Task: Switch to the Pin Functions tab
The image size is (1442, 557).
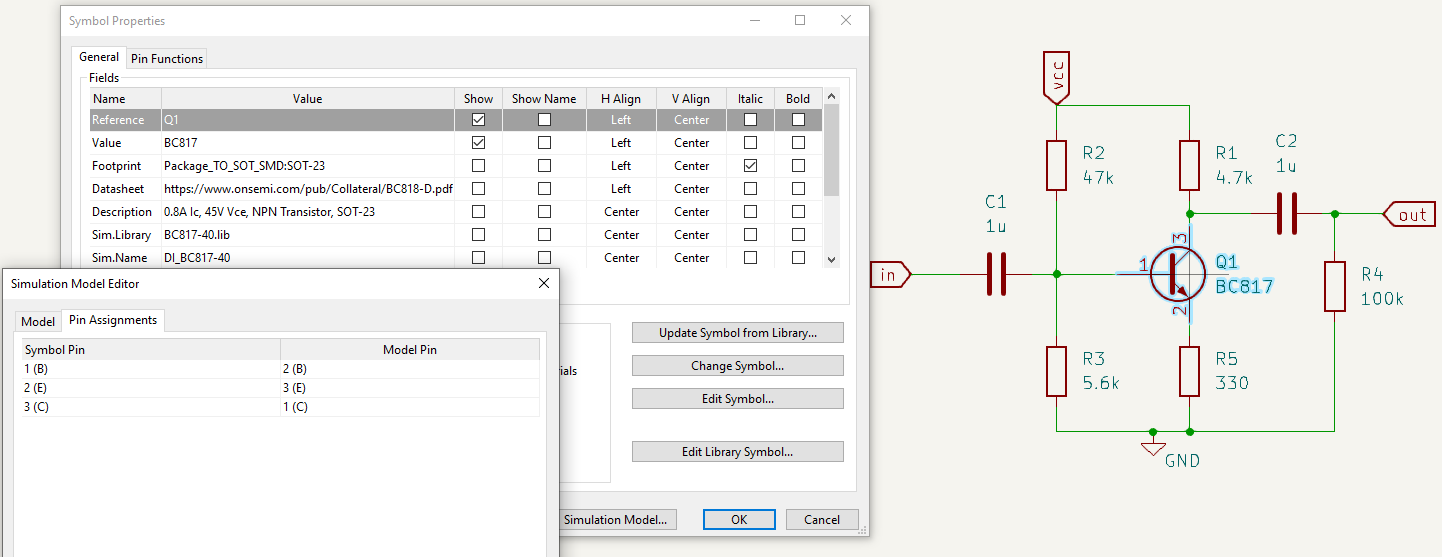Action: tap(167, 59)
